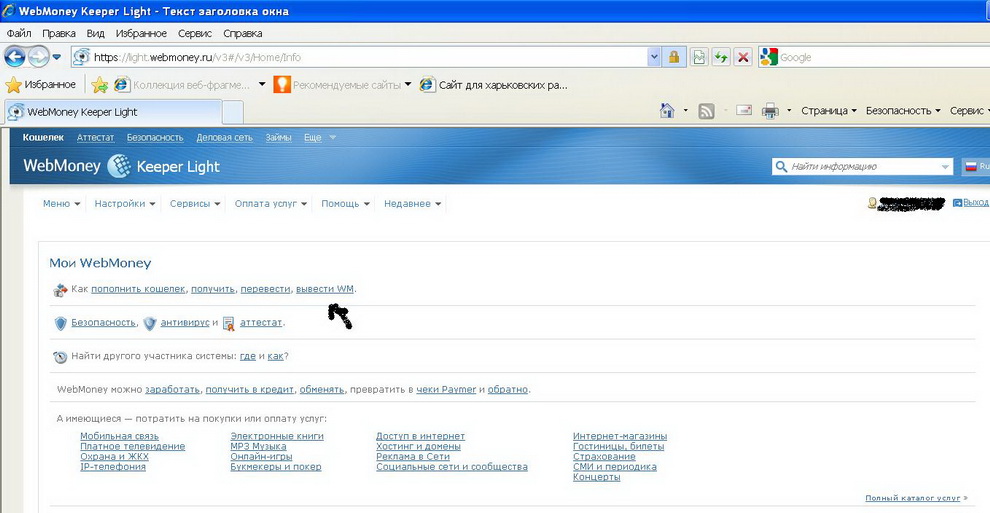Click the WebMoney globe logo
The image size is (990, 513).
[x=119, y=166]
